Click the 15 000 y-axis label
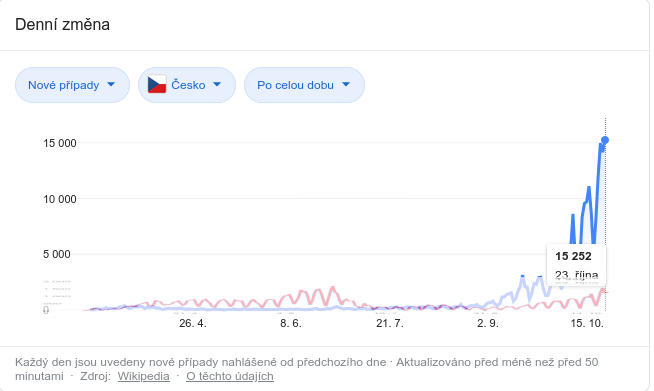This screenshot has width=654, height=391. (x=60, y=144)
